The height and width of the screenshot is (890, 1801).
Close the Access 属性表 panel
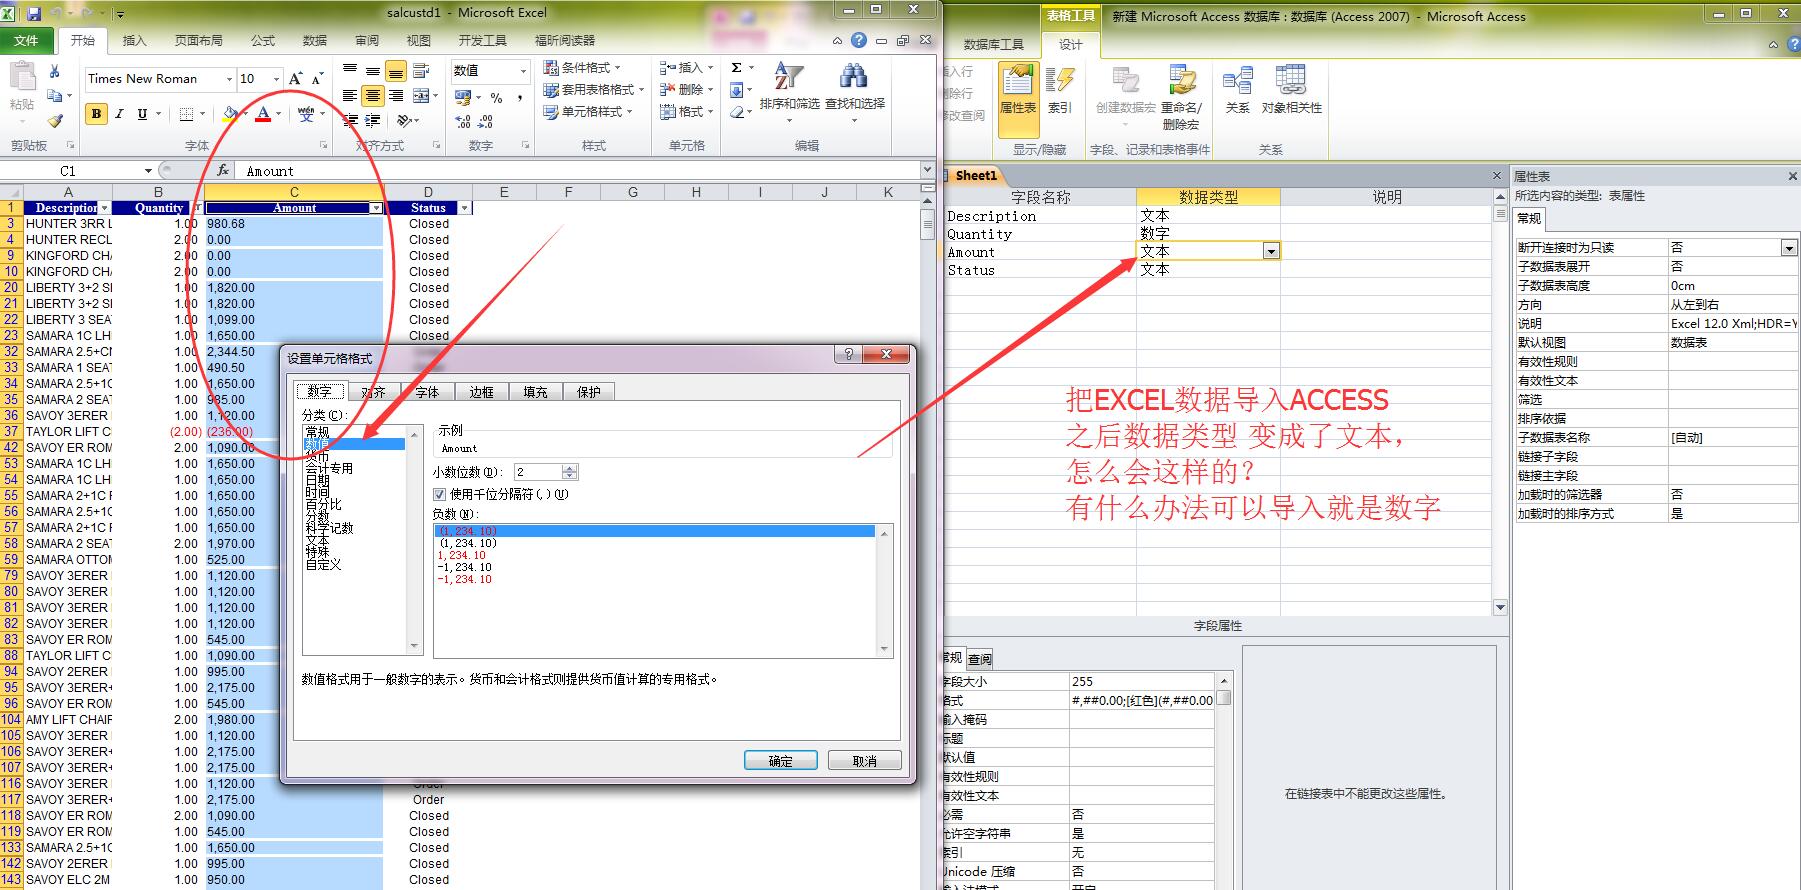pos(1792,176)
